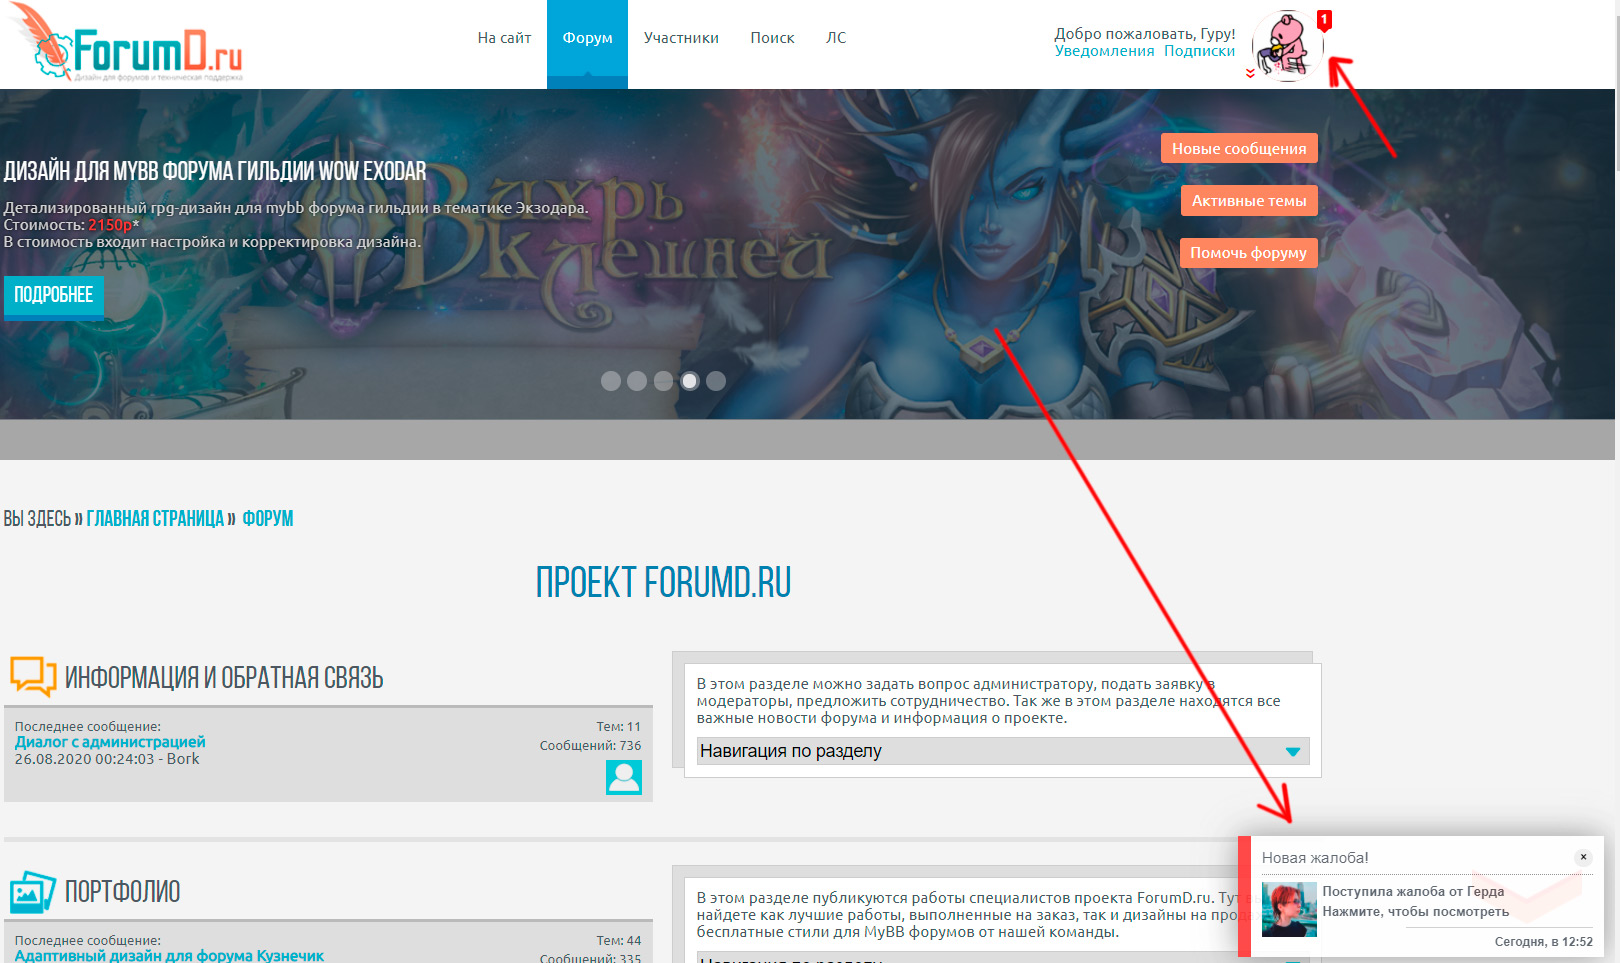Open 'Адаптивный дизайн для форума Кузнечик' link
Viewport: 1620px width, 963px height.
coord(169,955)
